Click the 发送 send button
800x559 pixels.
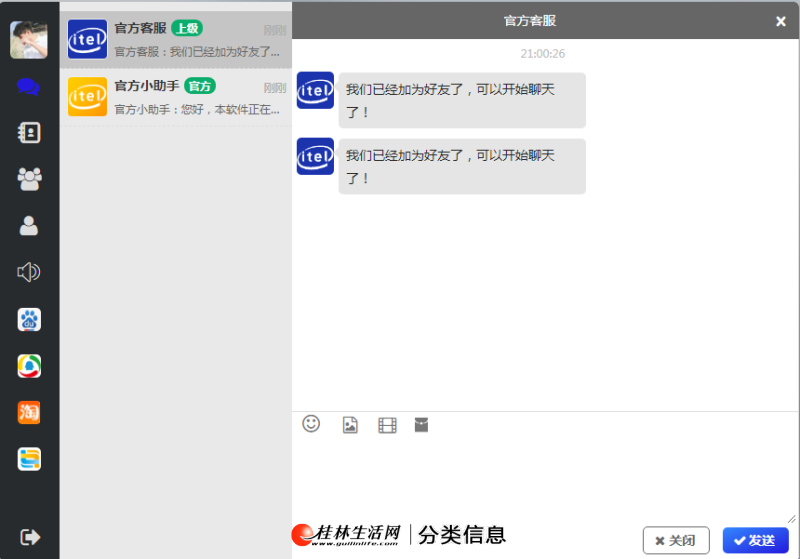click(756, 540)
